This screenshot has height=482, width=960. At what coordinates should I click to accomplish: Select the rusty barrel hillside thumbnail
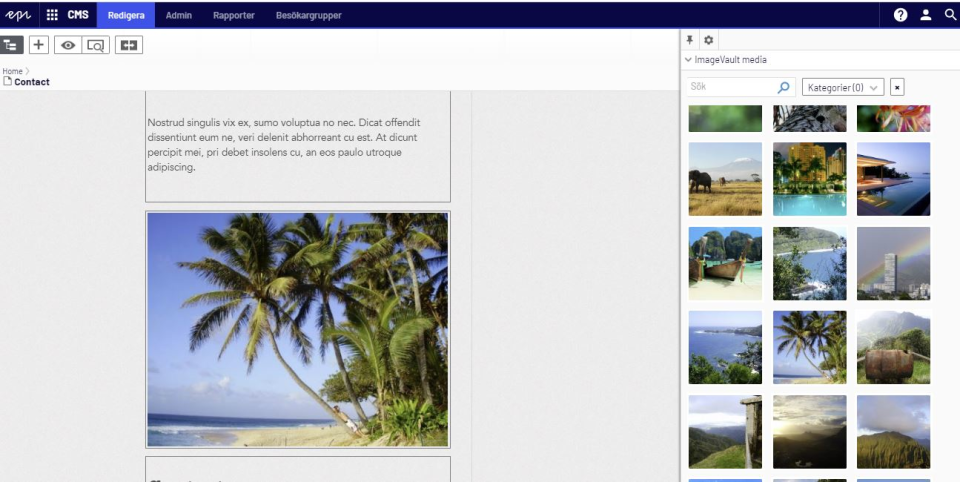(x=893, y=347)
